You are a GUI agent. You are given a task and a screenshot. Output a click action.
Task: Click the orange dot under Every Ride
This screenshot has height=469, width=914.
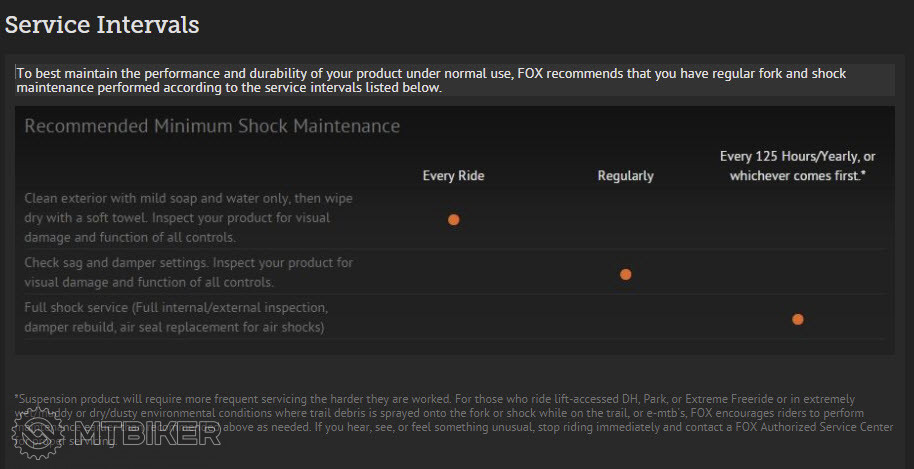[x=454, y=219]
